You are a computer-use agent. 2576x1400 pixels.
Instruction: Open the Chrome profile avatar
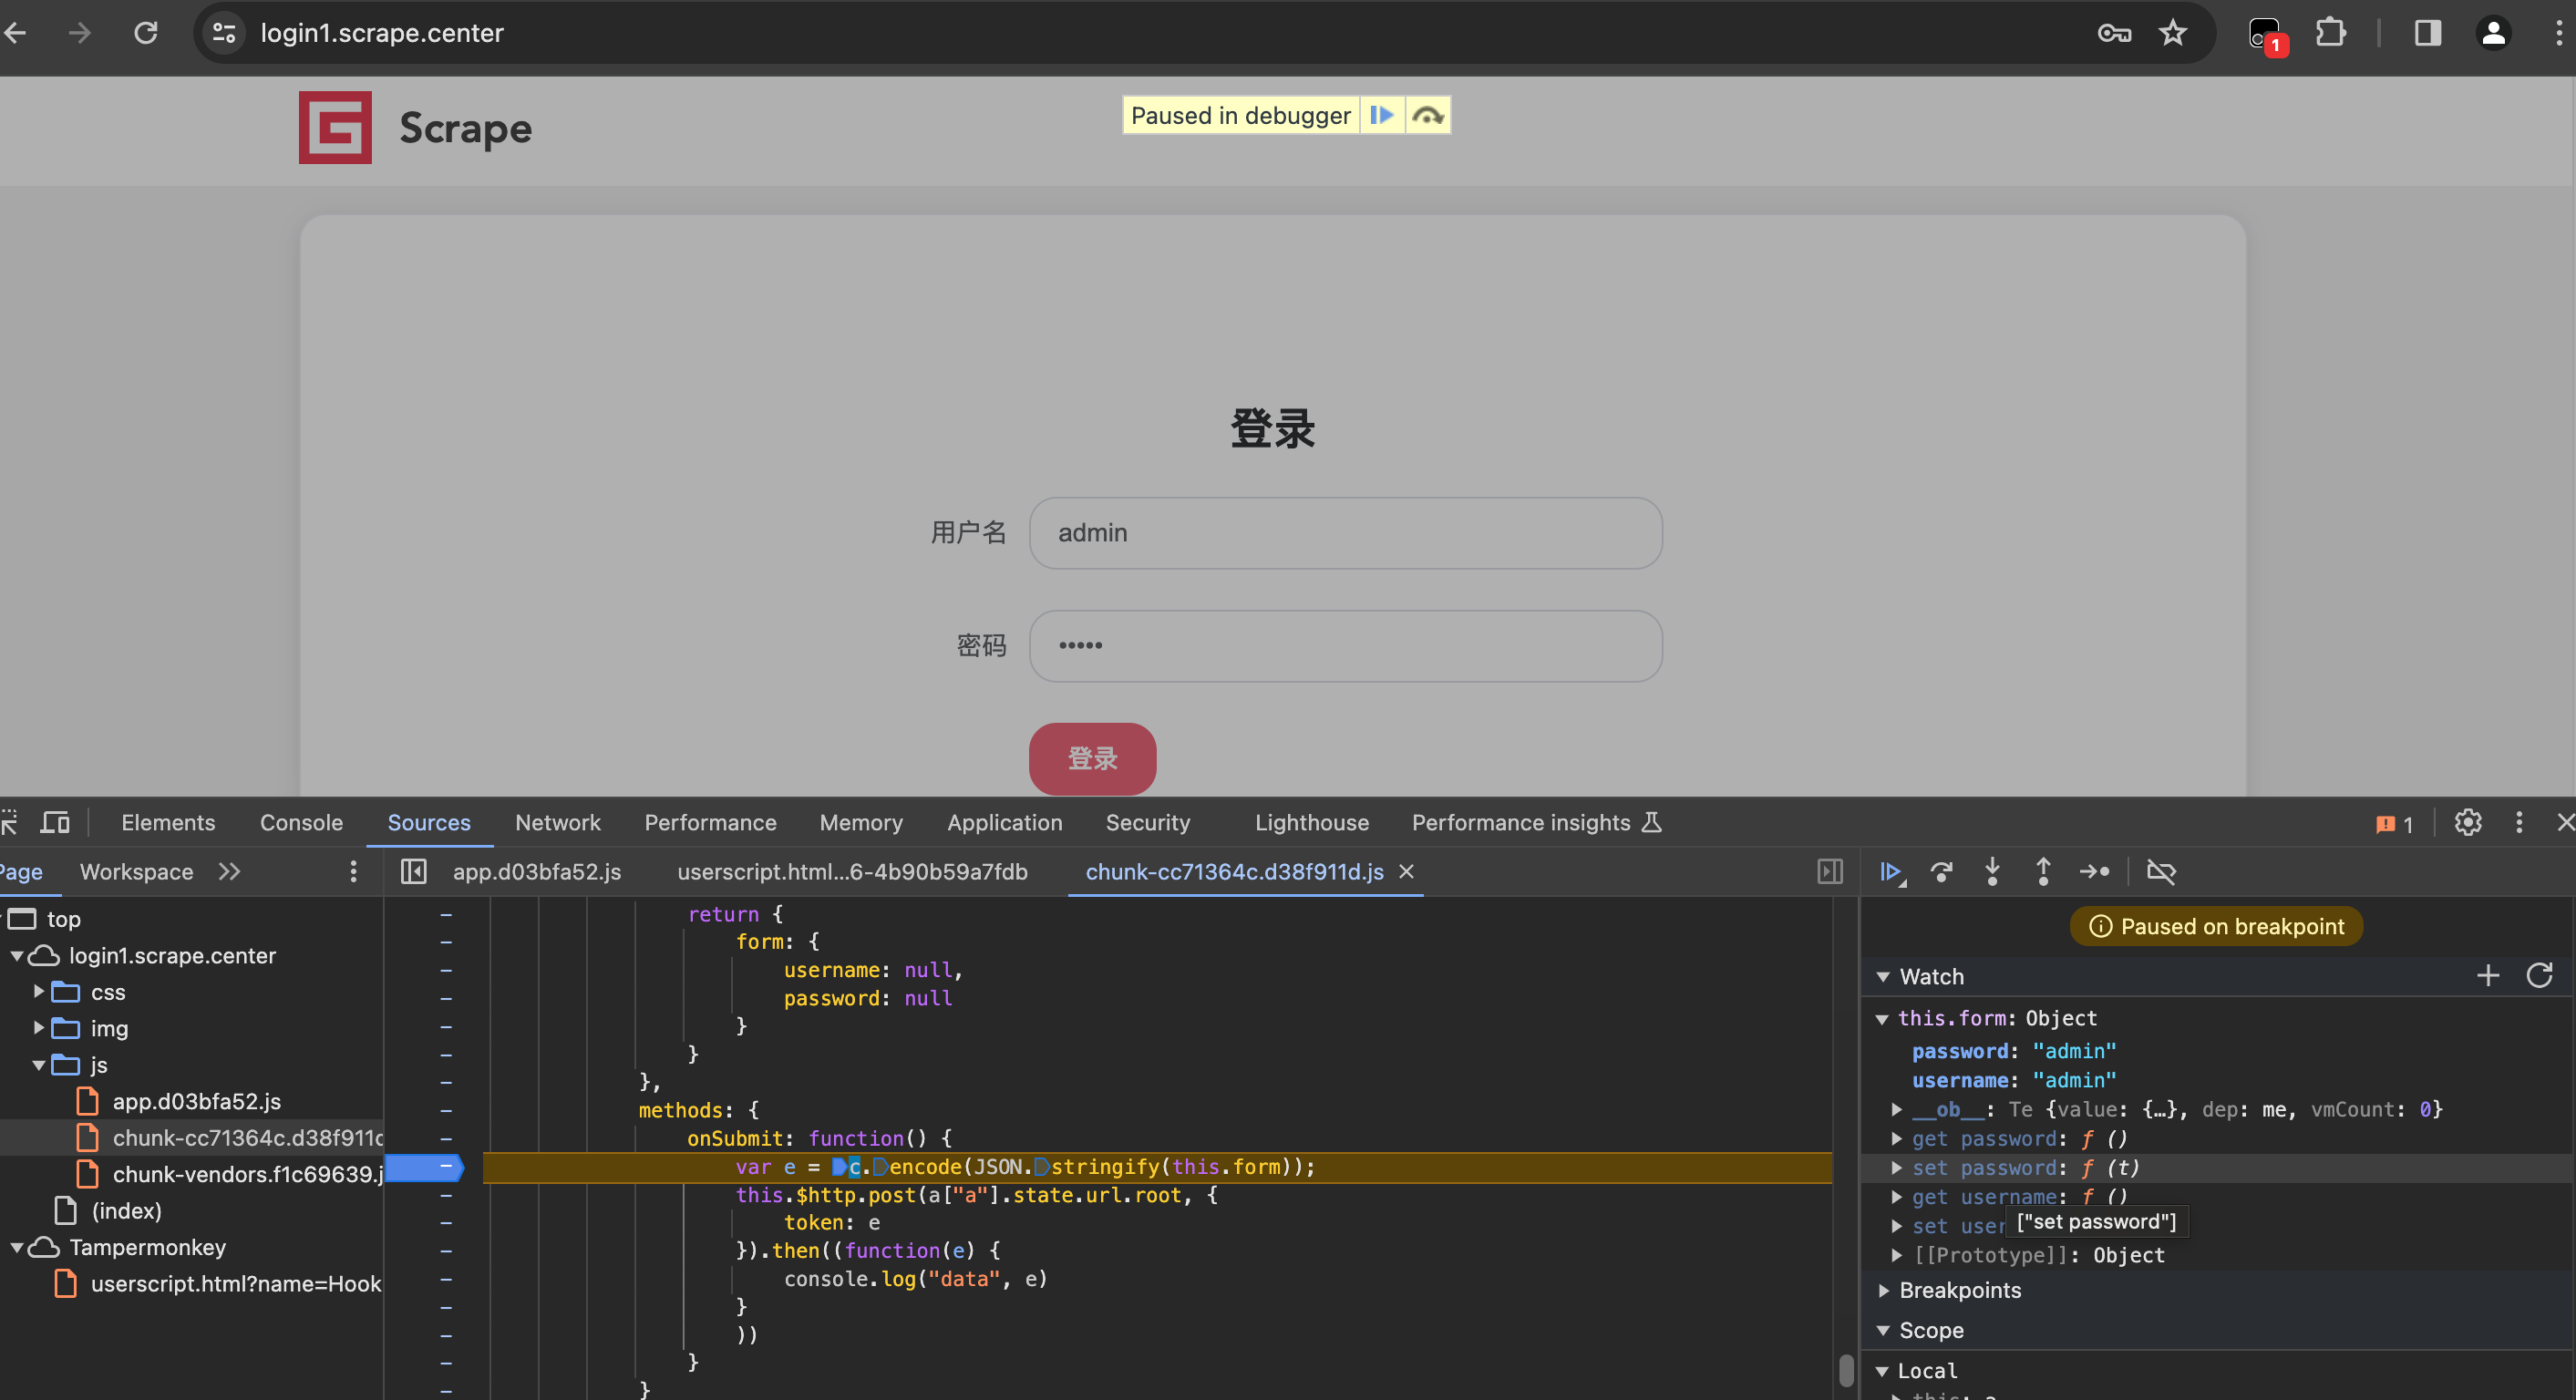click(2493, 33)
